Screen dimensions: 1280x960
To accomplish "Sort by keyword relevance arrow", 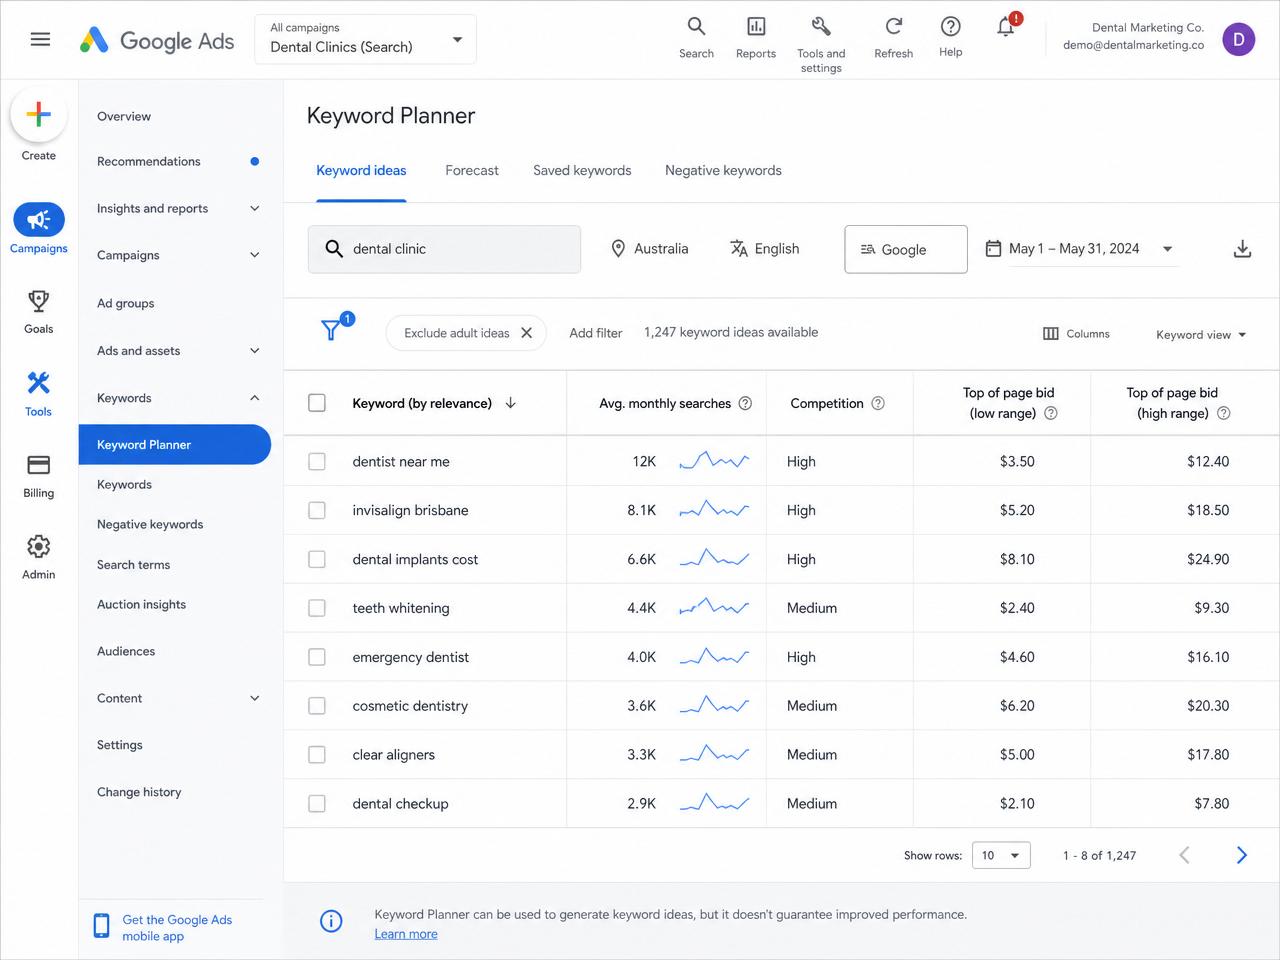I will click(511, 403).
